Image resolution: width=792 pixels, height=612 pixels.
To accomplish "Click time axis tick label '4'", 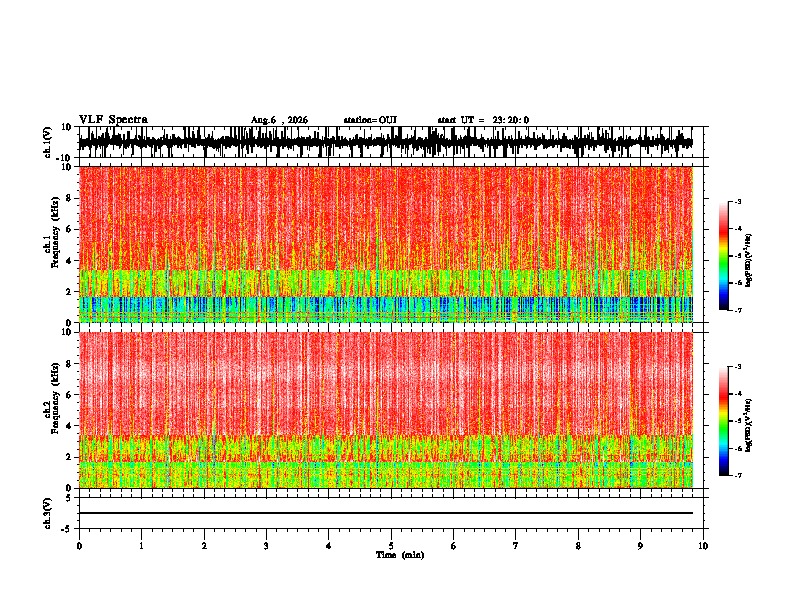I will [x=329, y=546].
